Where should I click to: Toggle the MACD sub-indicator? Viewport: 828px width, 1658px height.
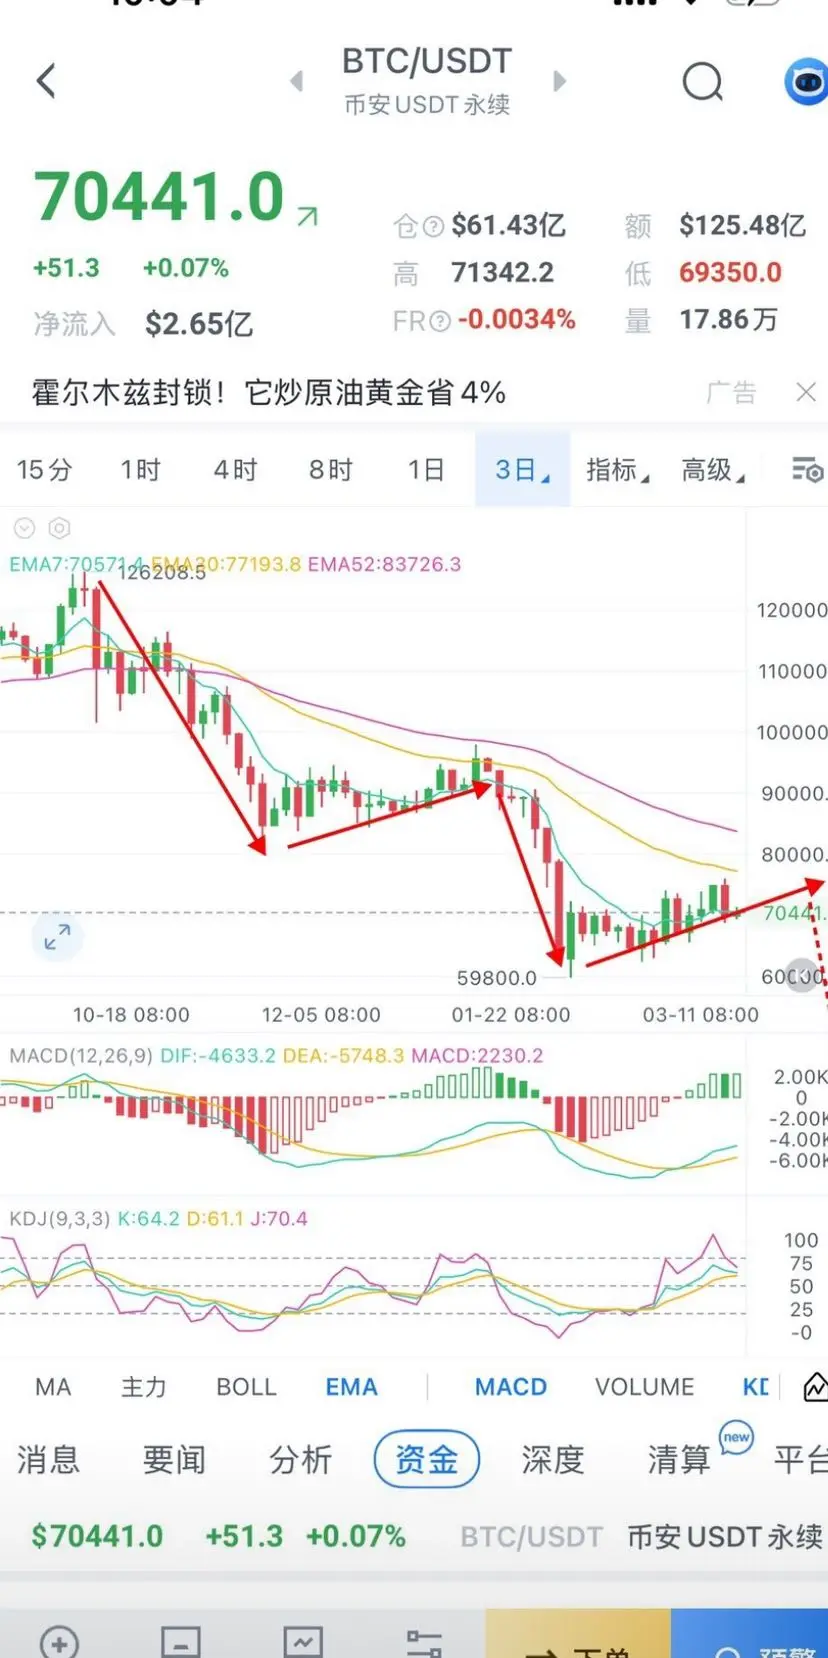click(511, 1387)
